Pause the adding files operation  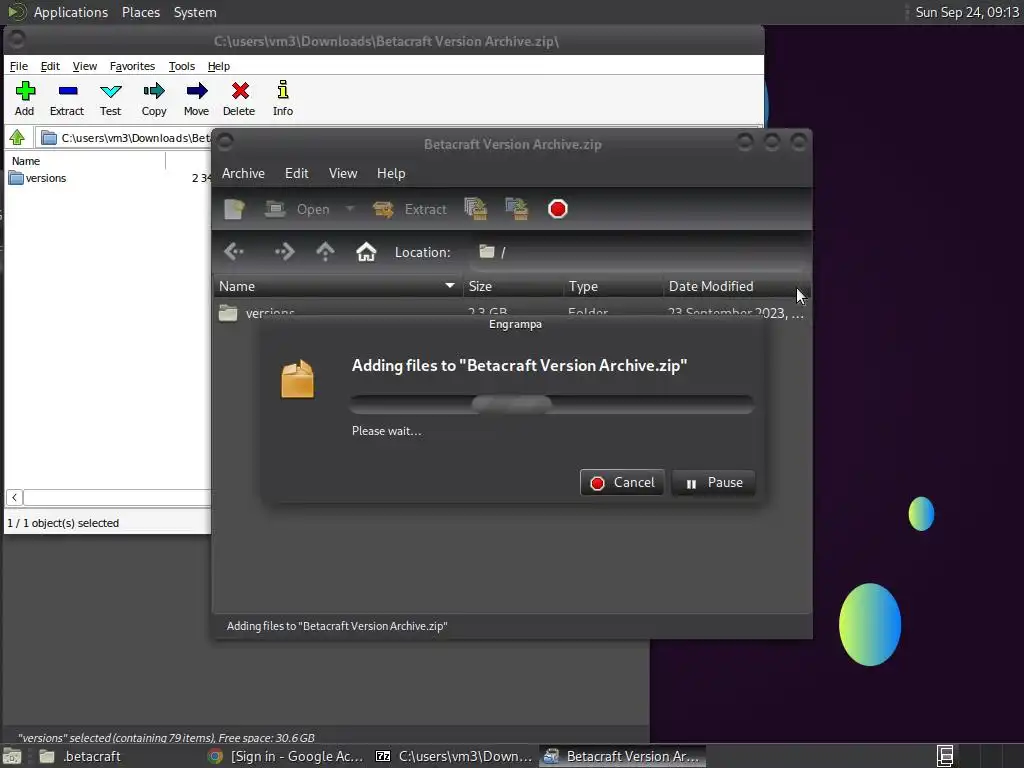(713, 483)
